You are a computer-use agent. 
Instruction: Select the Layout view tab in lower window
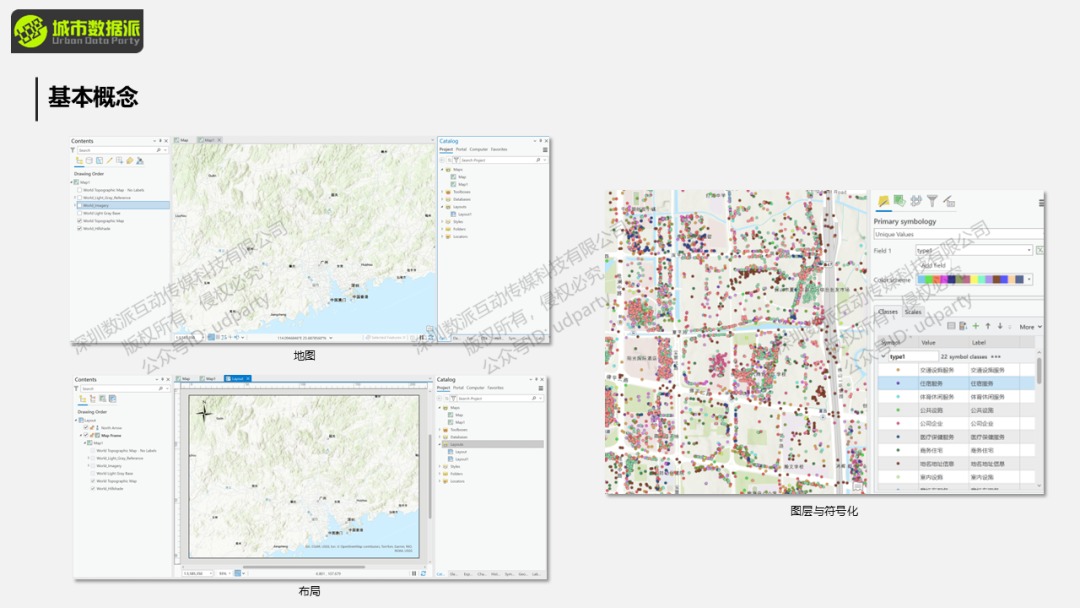pos(236,379)
